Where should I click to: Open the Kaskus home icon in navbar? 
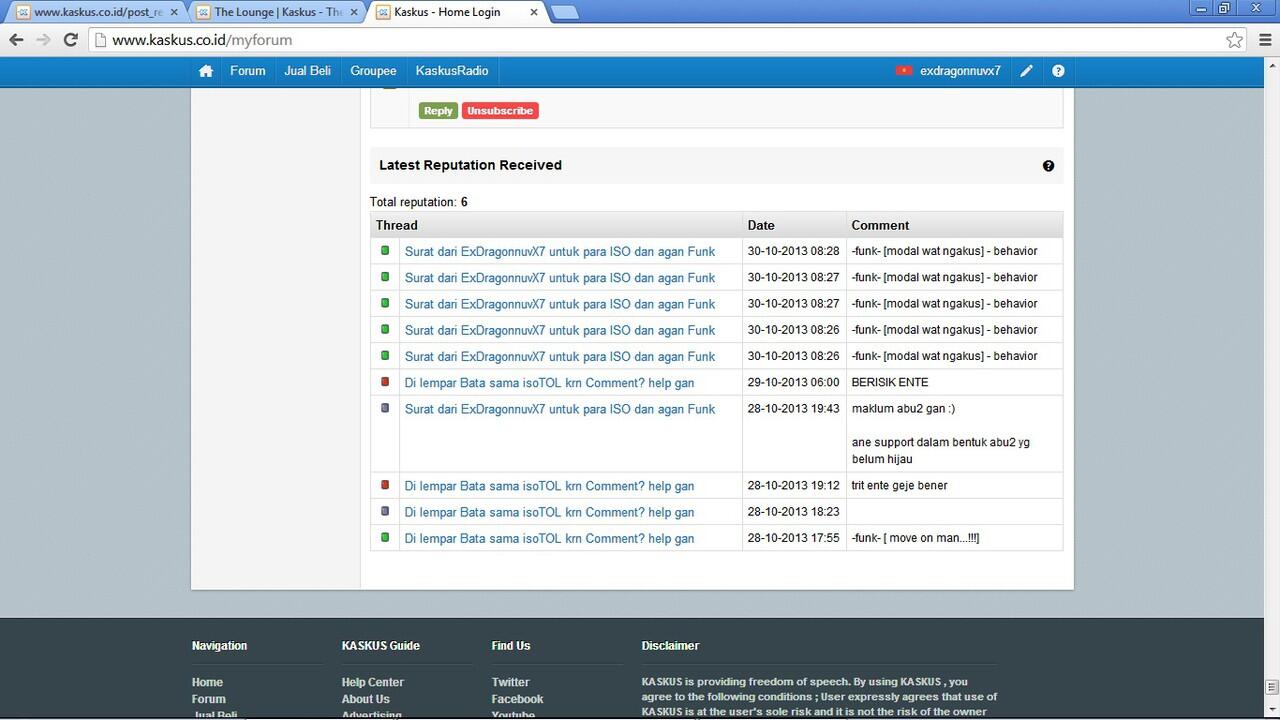coord(206,71)
